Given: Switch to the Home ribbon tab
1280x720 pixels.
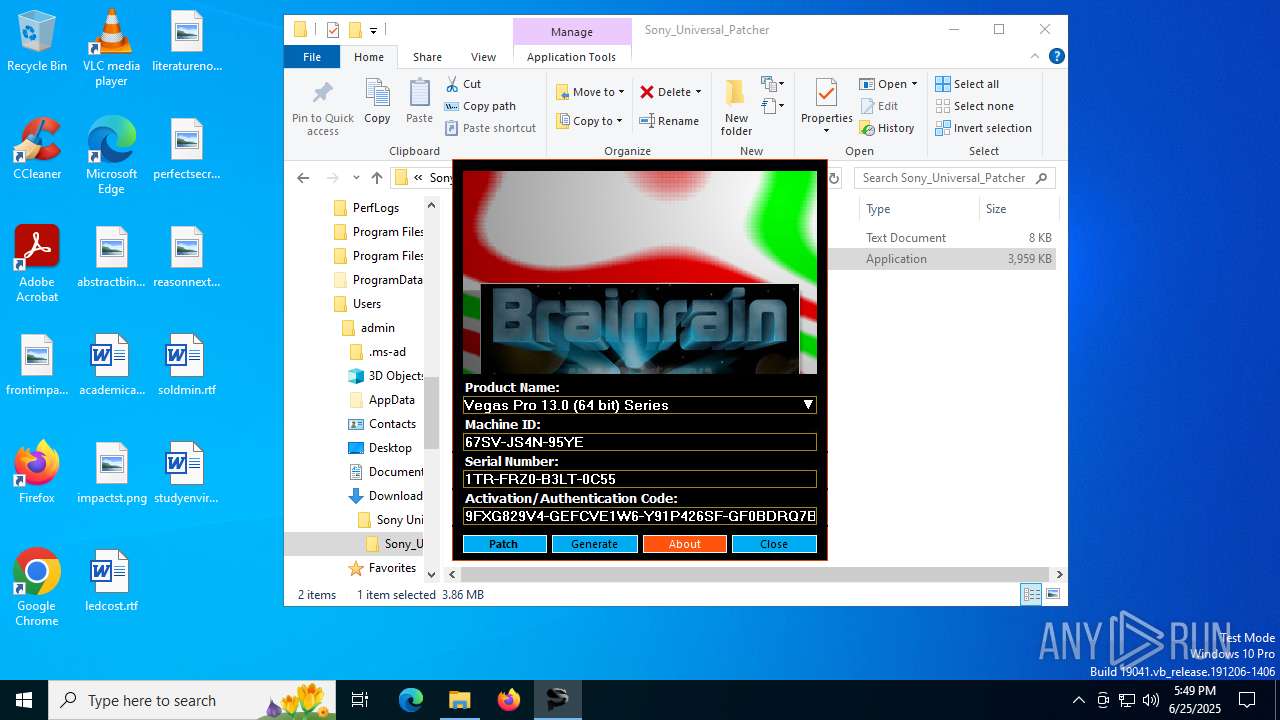Looking at the screenshot, I should [368, 57].
